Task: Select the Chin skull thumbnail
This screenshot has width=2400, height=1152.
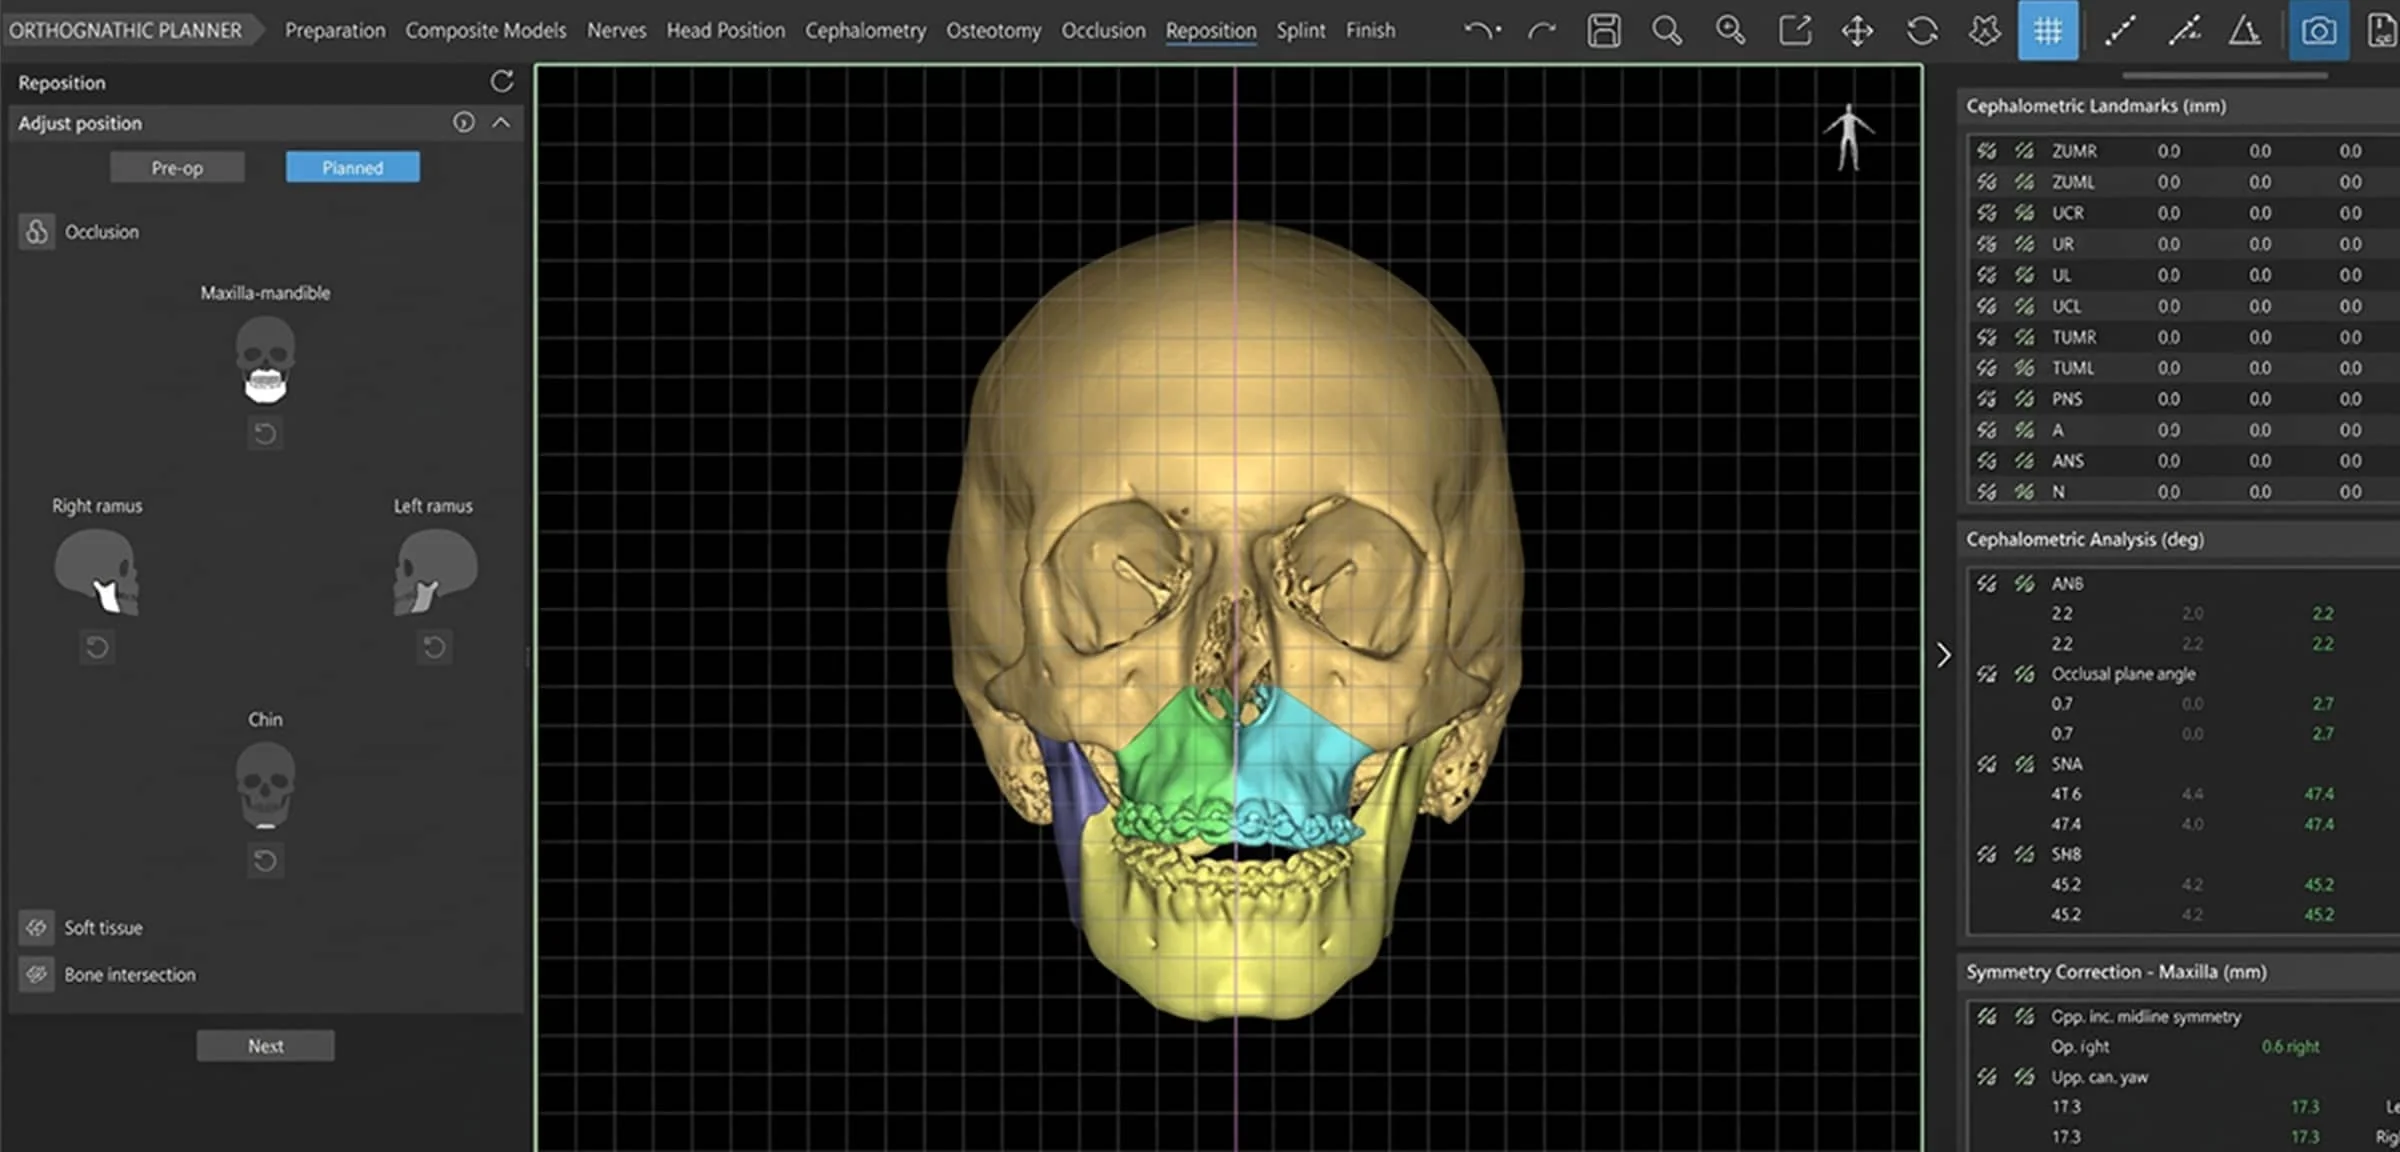Action: pos(265,786)
